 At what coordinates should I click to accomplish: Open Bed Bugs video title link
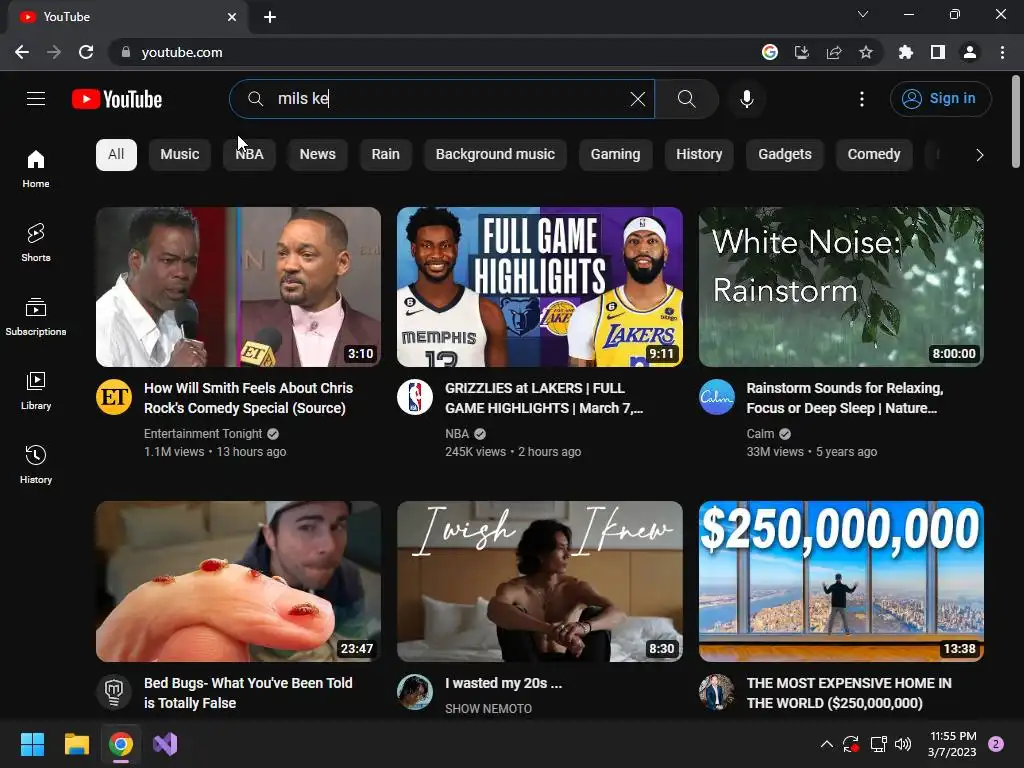pos(248,693)
